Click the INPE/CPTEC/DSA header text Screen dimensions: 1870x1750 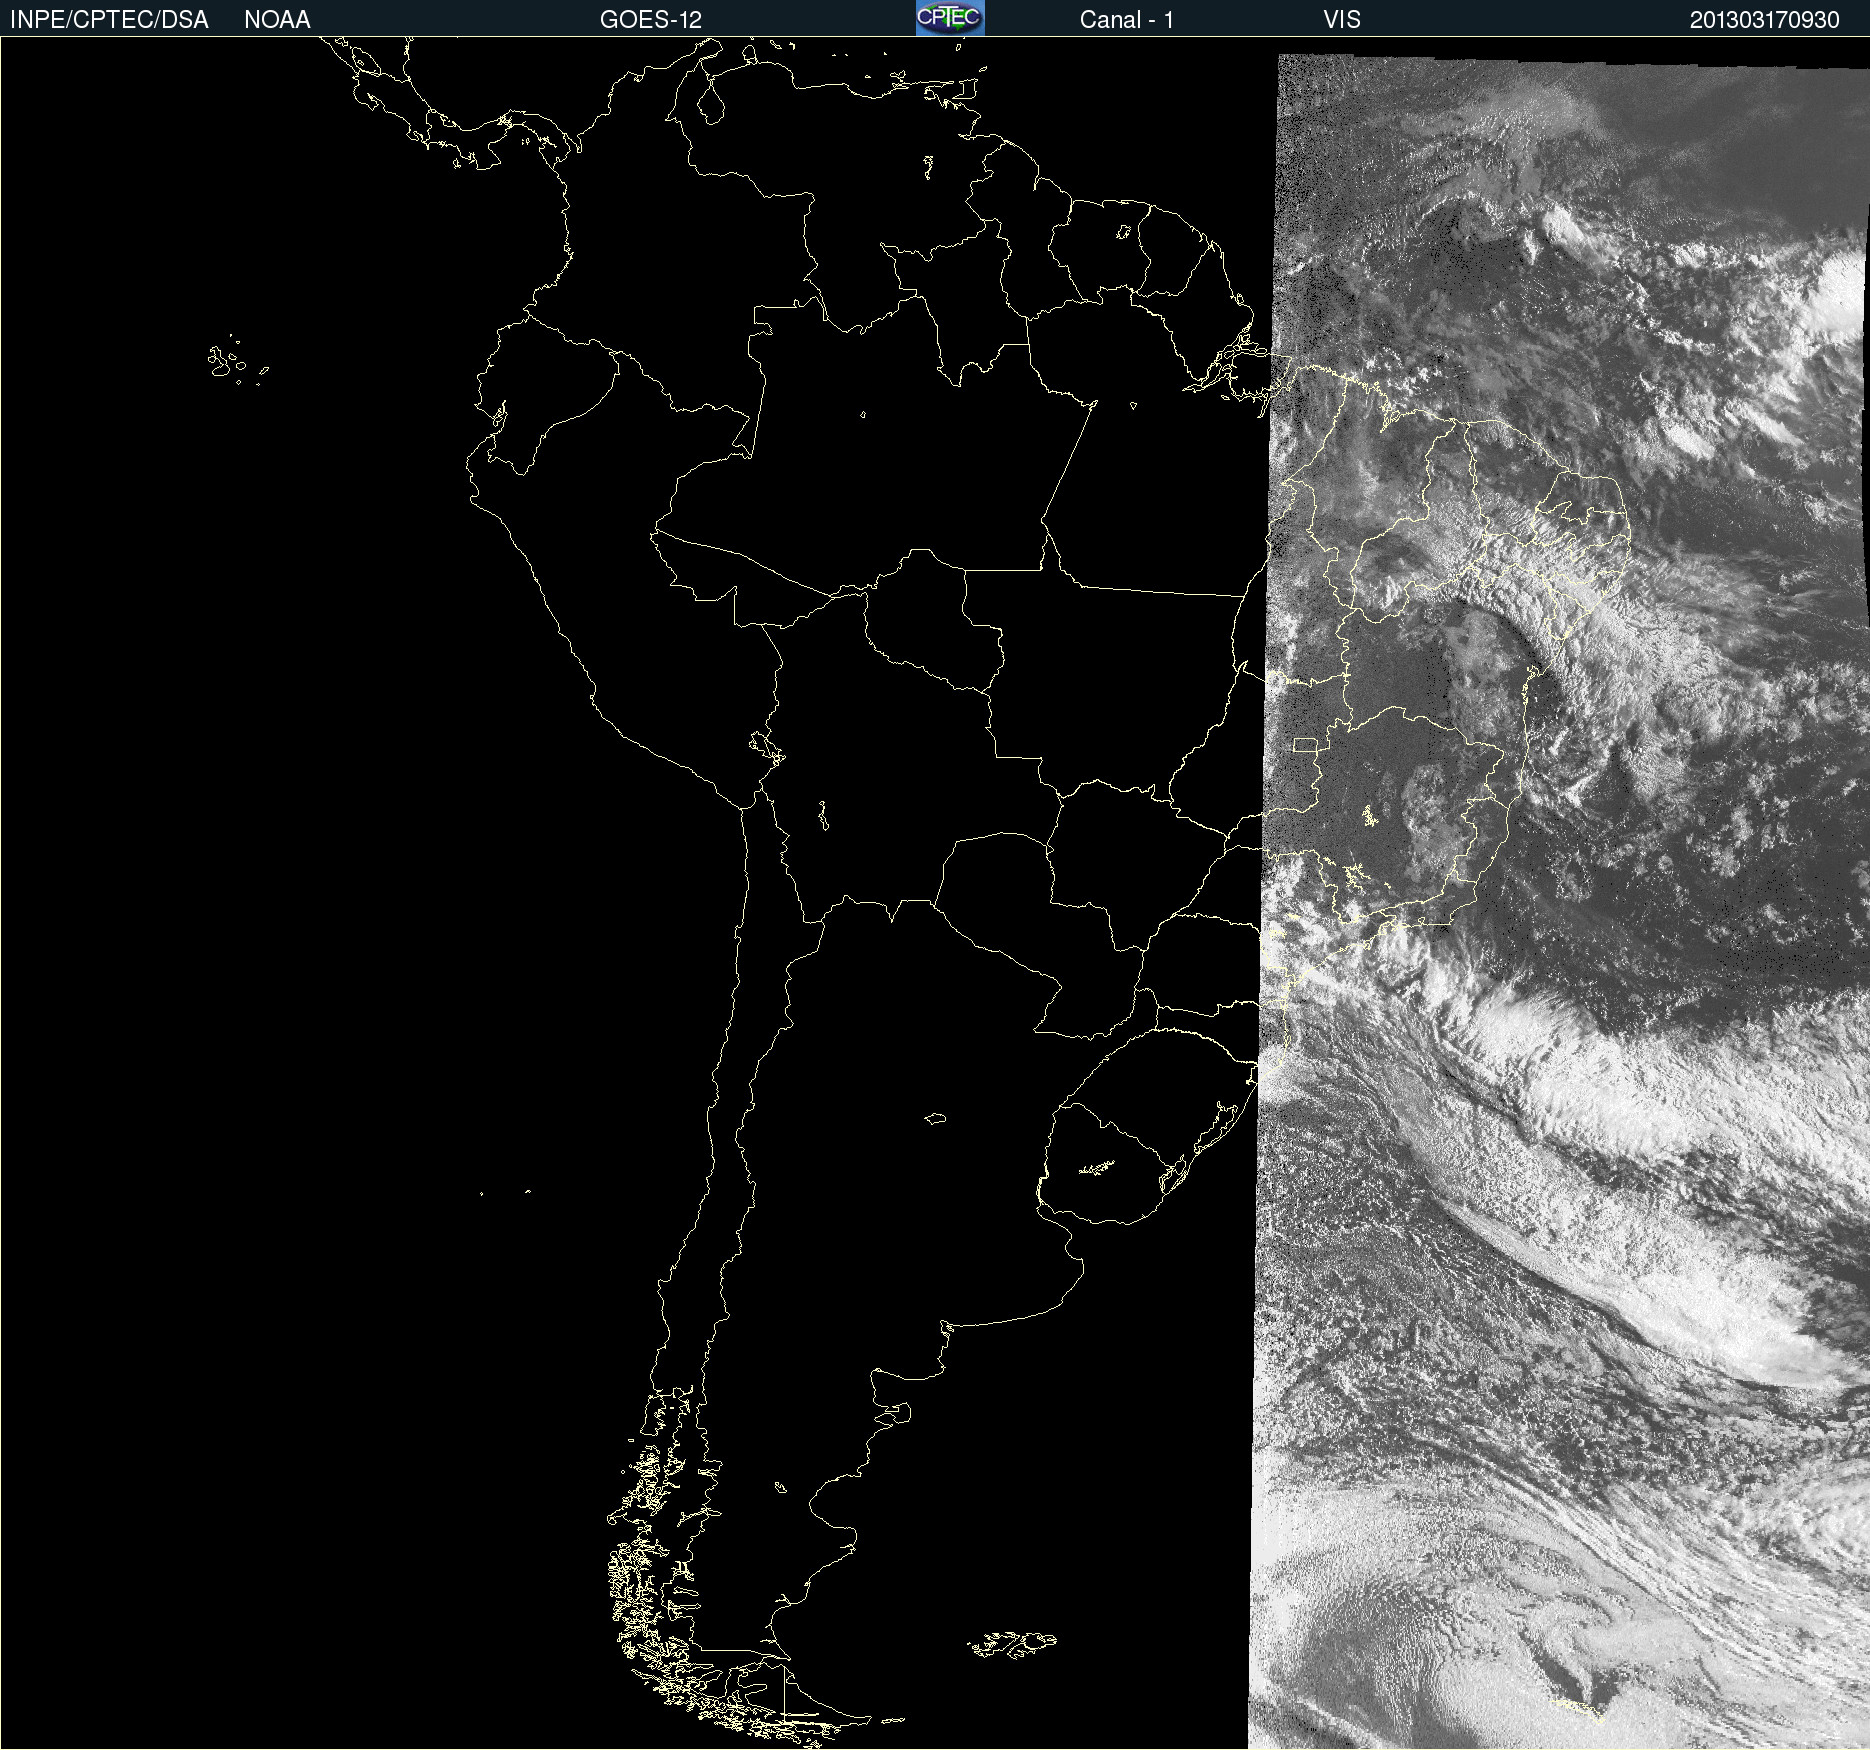point(109,20)
